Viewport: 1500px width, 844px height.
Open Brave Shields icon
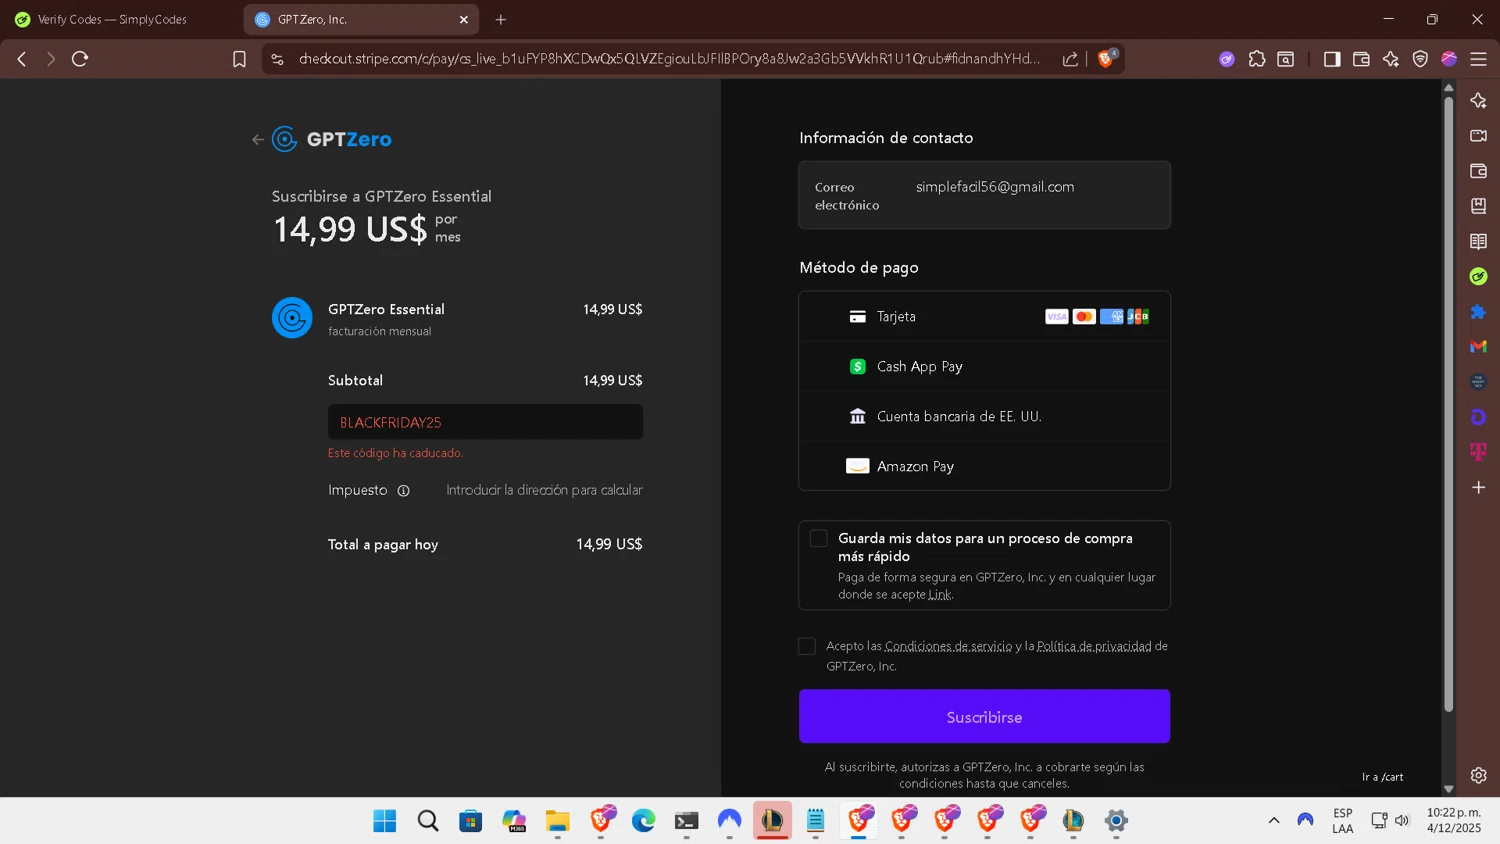(x=1106, y=58)
